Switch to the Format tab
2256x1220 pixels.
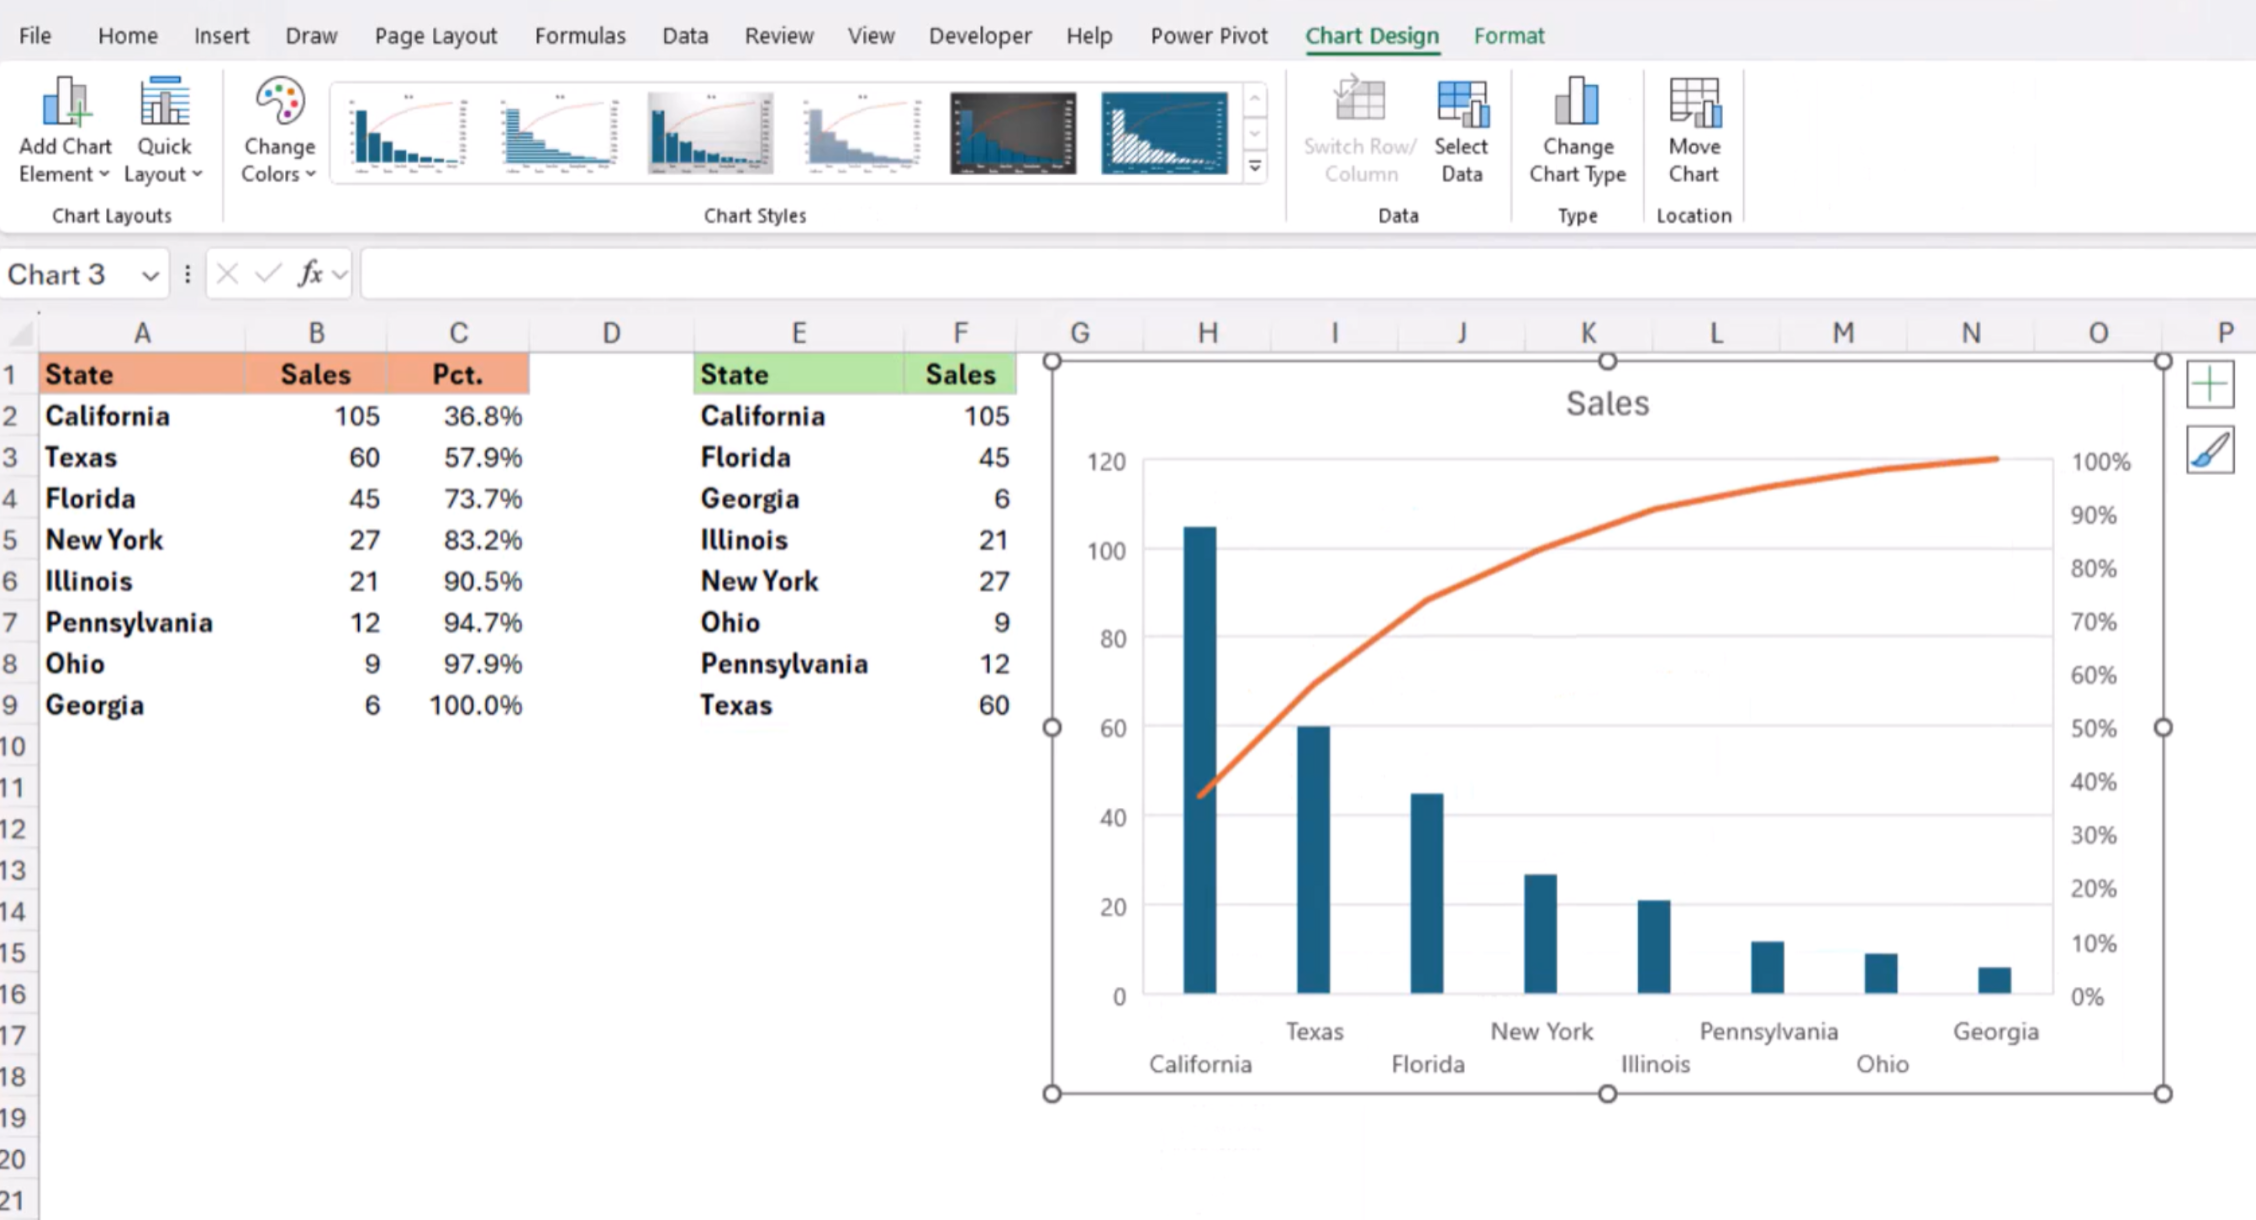(1509, 36)
